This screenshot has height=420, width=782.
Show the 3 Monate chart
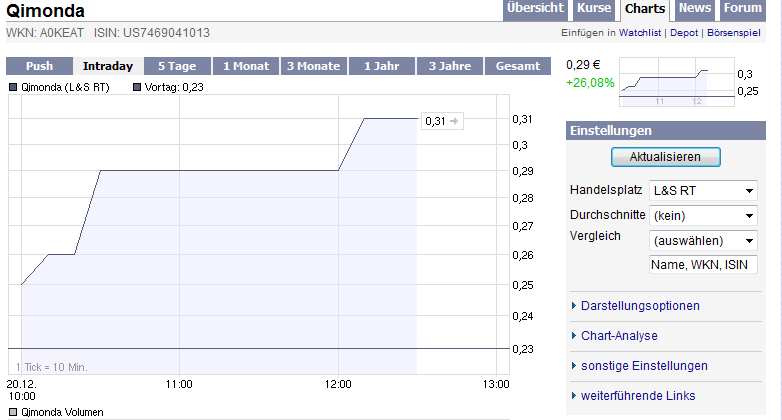click(x=314, y=66)
